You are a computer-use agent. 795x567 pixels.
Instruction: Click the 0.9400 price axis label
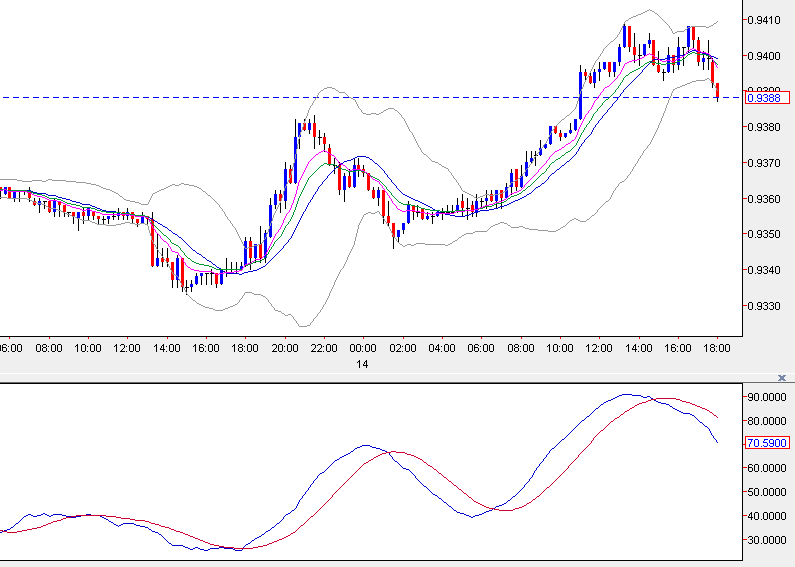click(x=764, y=56)
